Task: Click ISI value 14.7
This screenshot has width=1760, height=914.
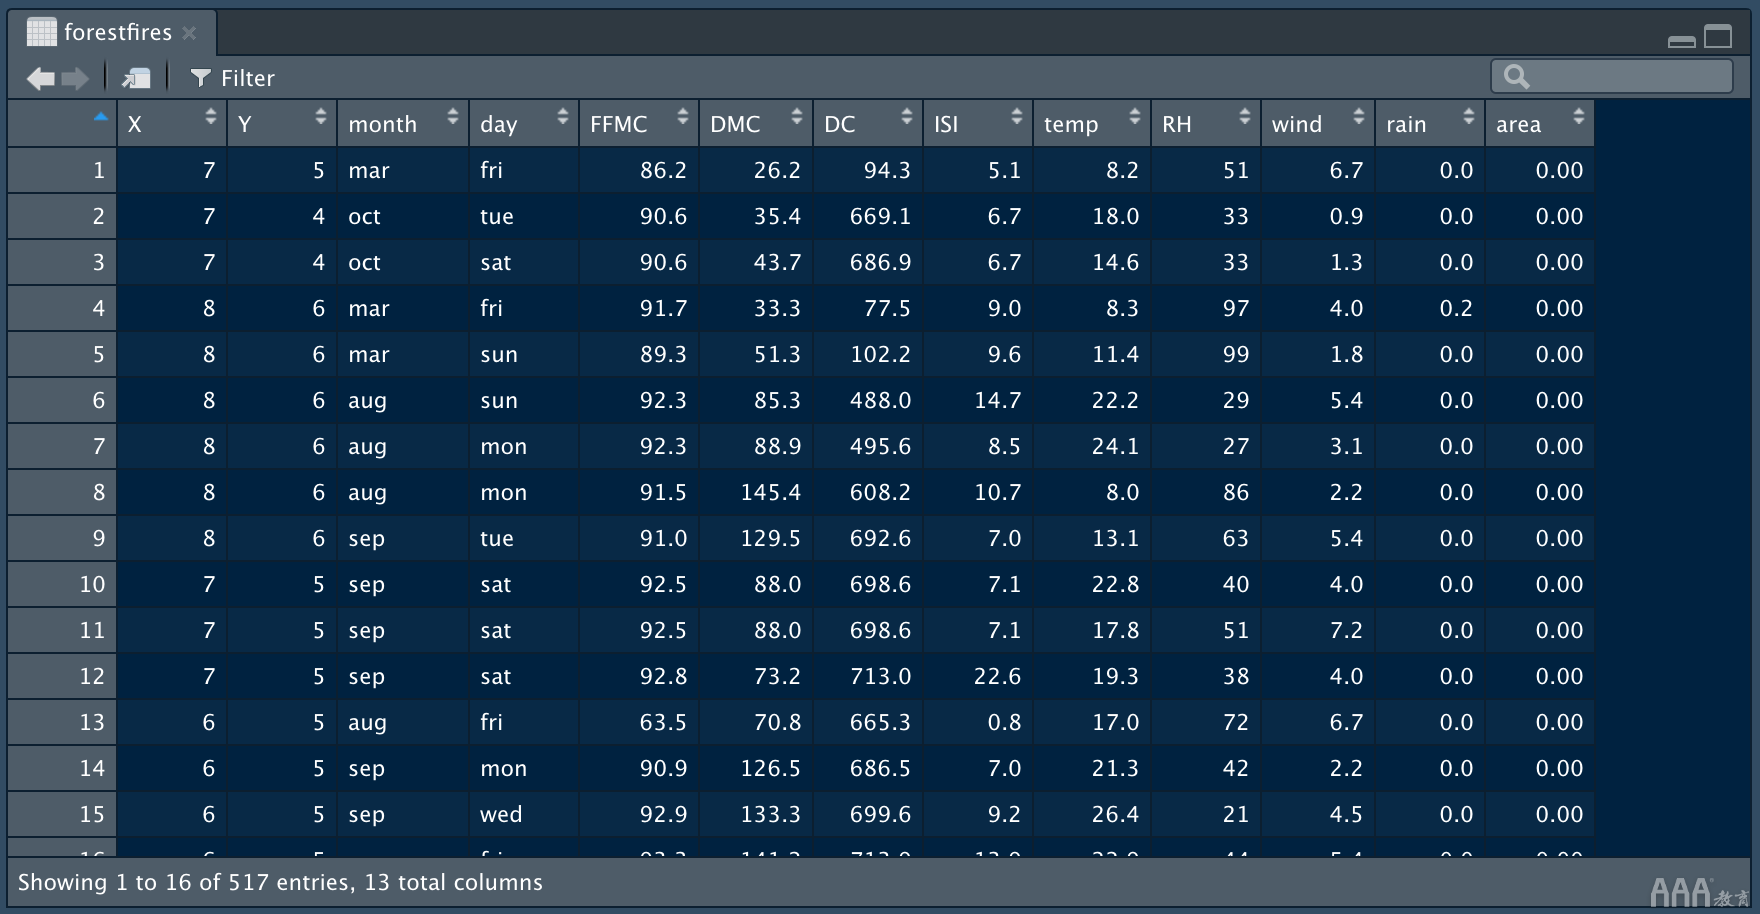Action: click(998, 401)
